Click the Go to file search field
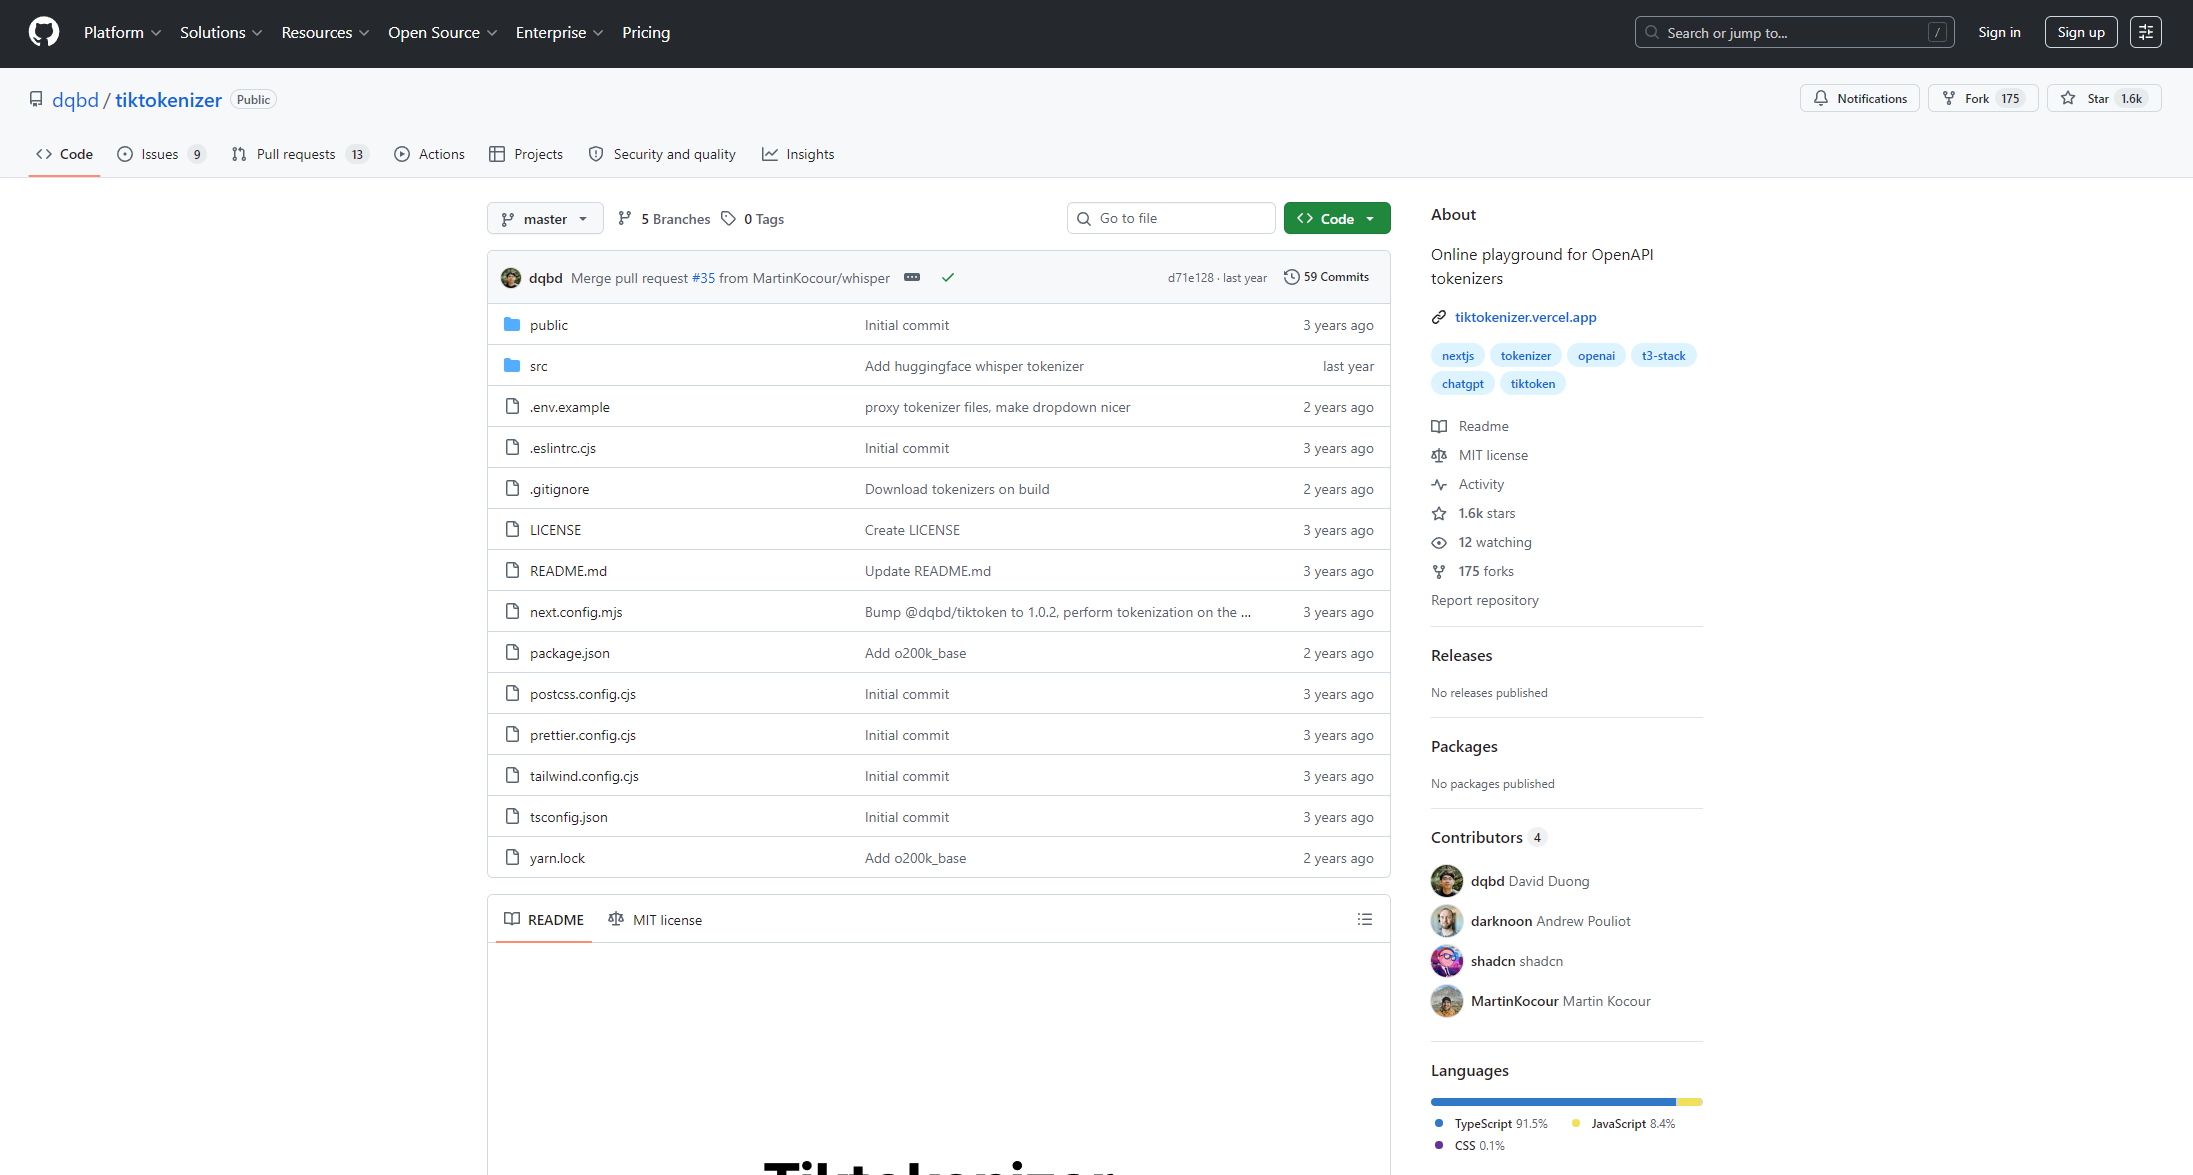Screen dimensions: 2193x1175 click(x=1171, y=218)
